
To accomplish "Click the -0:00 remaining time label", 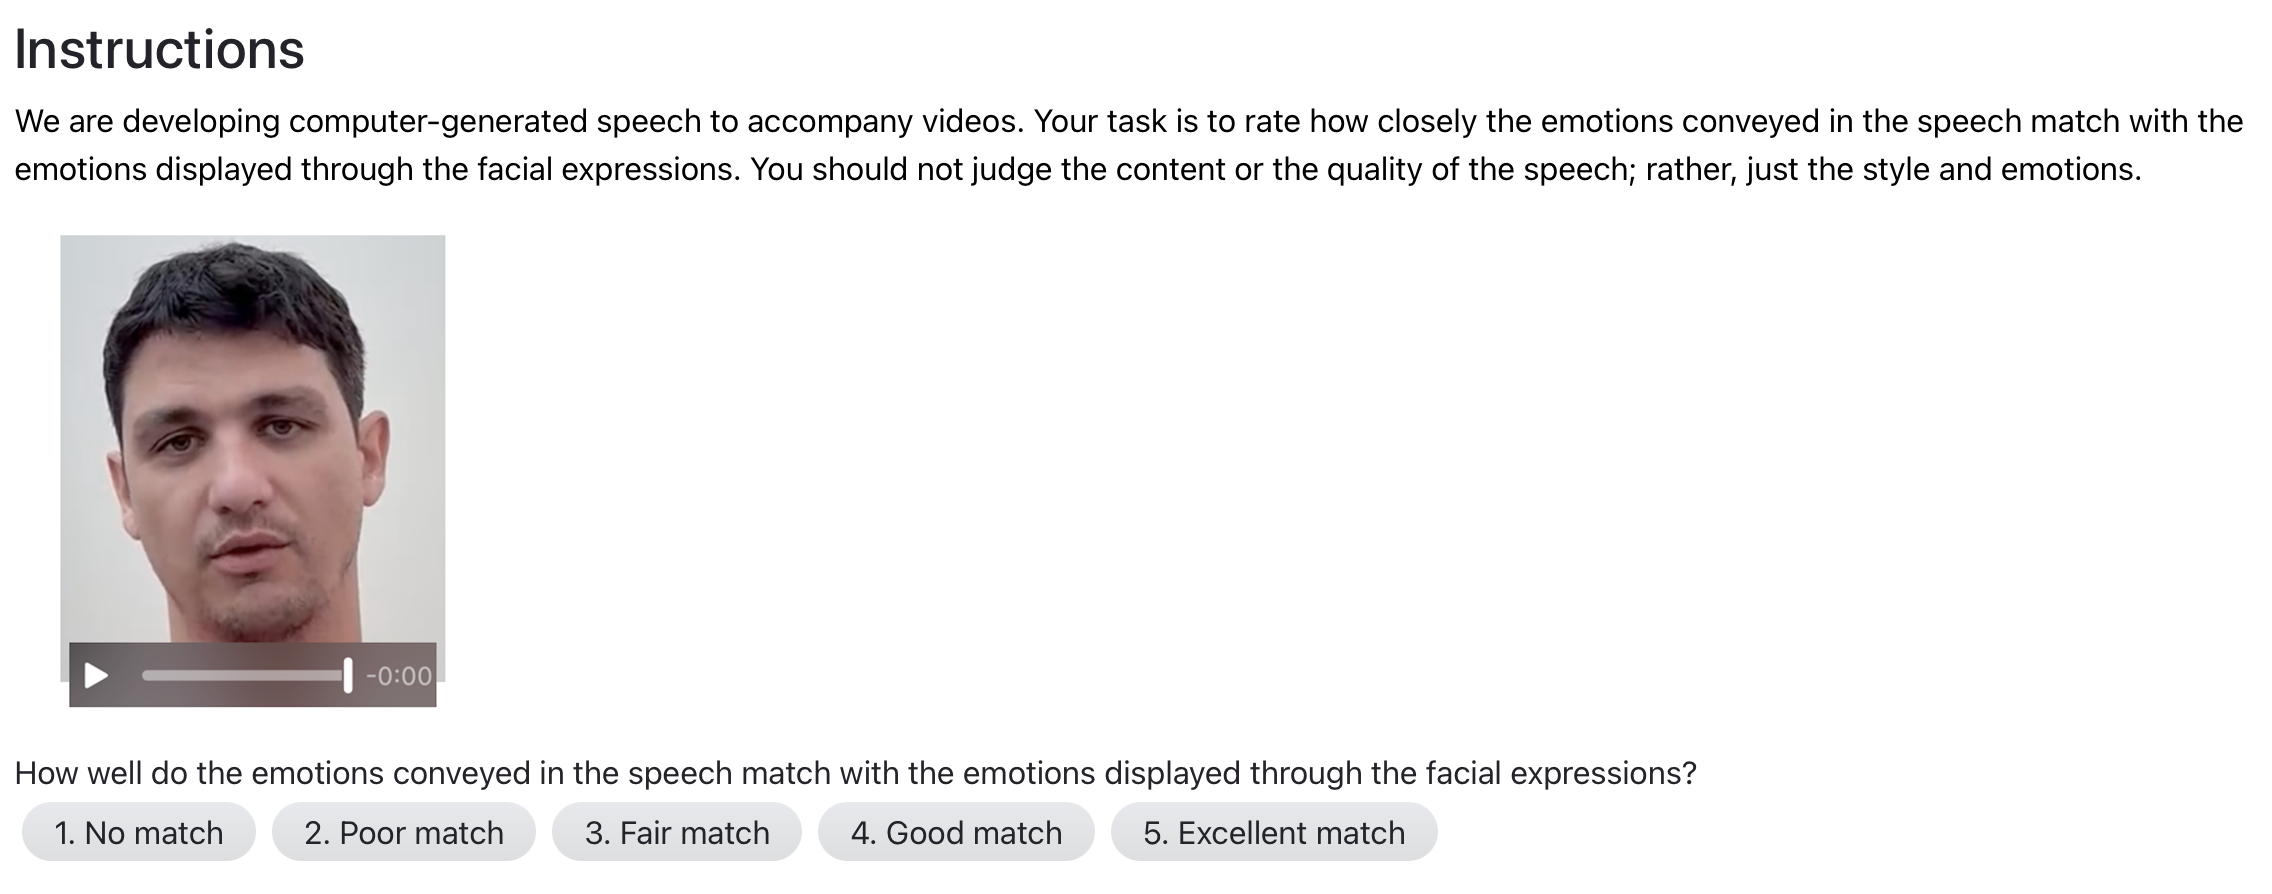I will (399, 676).
